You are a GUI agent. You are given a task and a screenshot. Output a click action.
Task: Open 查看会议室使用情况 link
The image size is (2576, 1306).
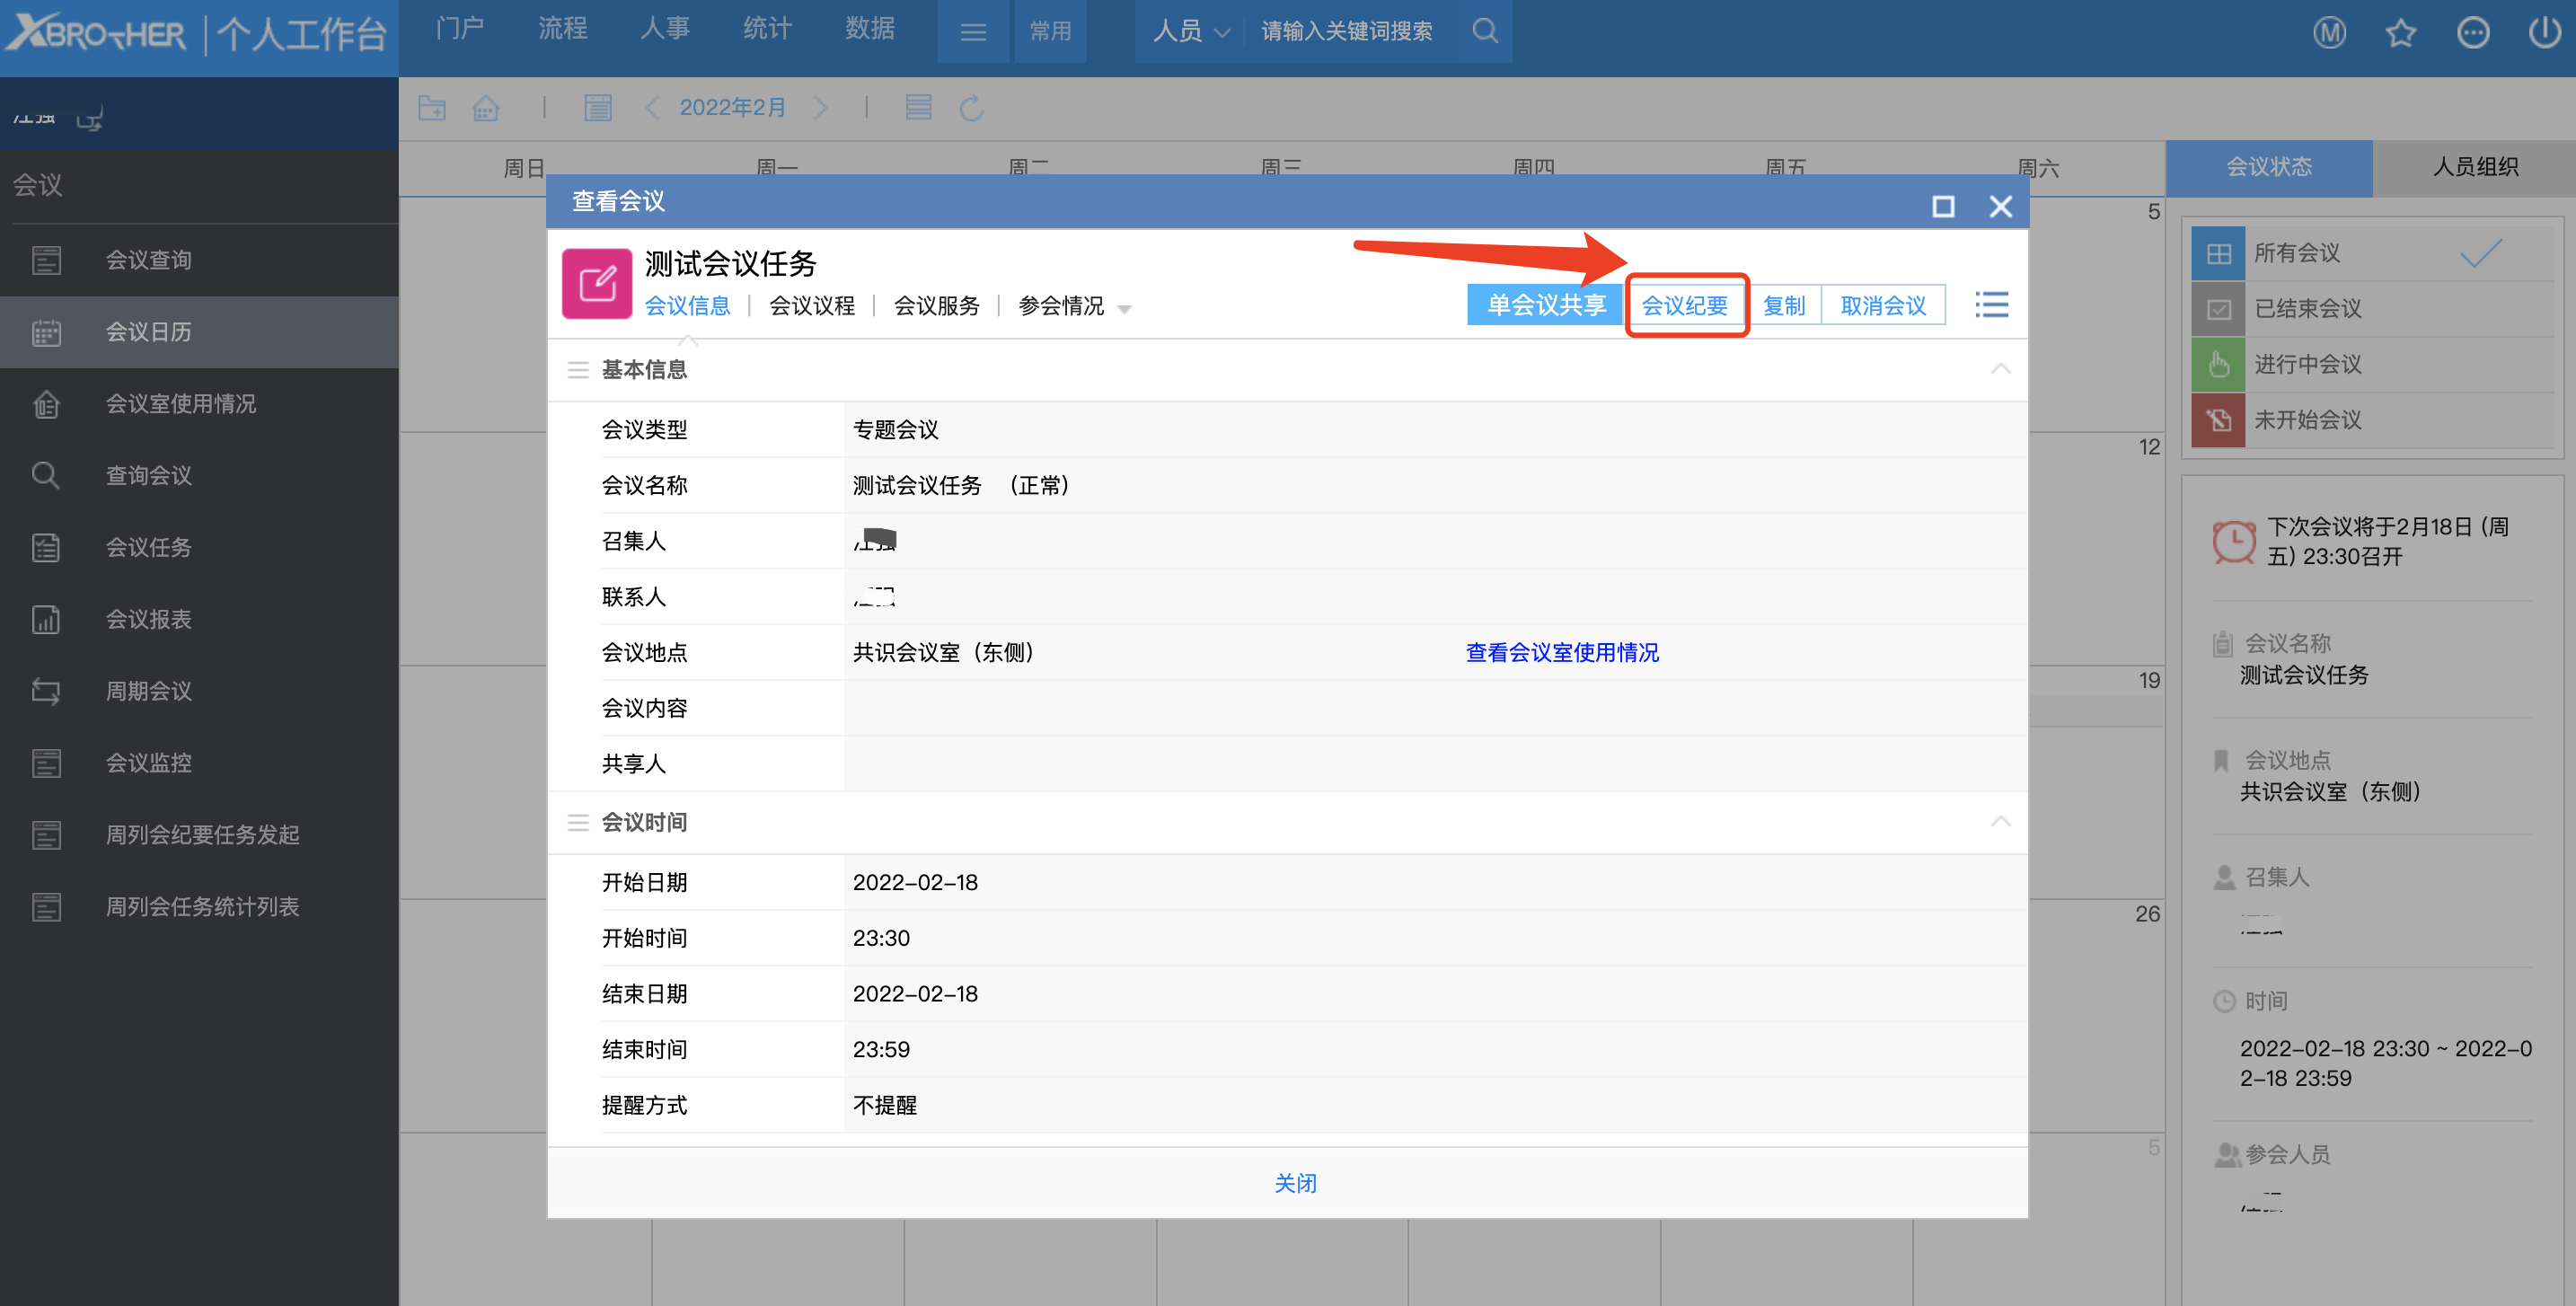1562,652
